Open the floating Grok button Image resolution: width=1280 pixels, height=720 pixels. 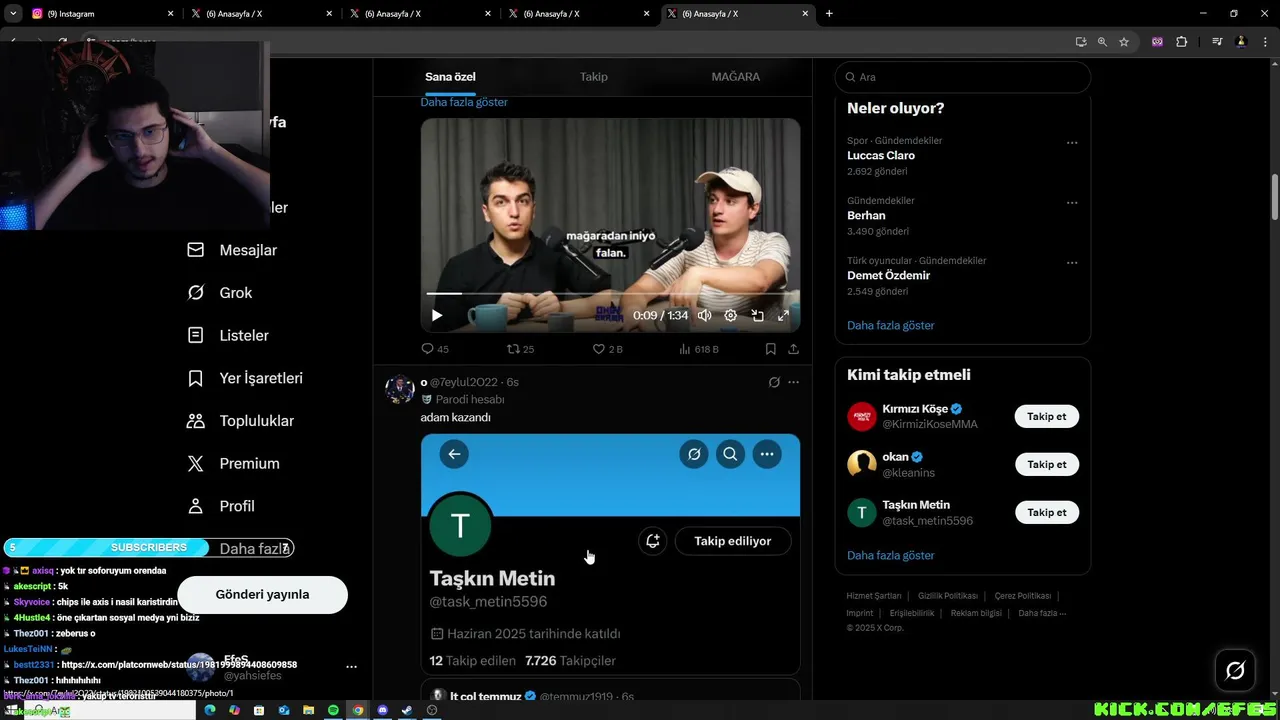tap(1235, 670)
